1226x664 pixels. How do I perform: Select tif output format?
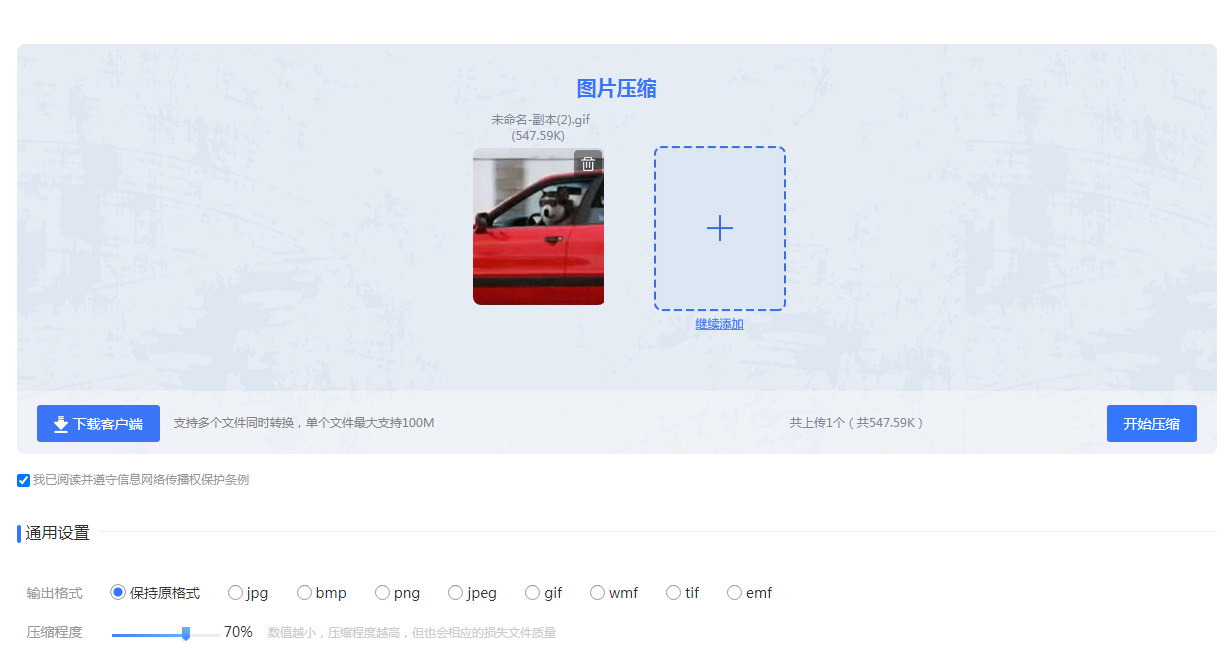674,593
